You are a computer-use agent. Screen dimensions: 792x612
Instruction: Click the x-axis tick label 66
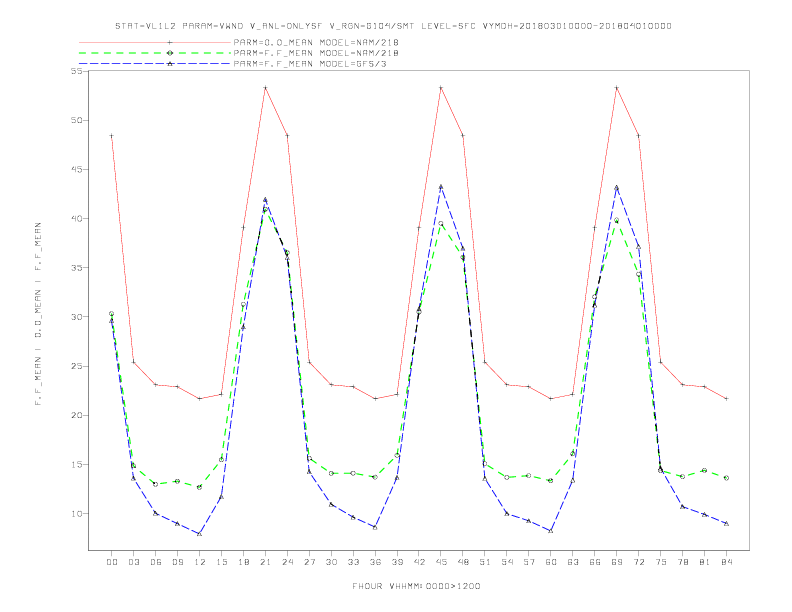[595, 562]
